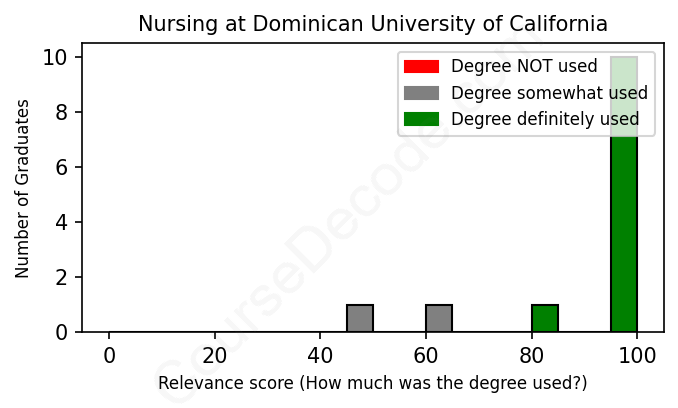
Task: Click the green 'Degree definitely used' legend swatch
Action: pos(421,119)
